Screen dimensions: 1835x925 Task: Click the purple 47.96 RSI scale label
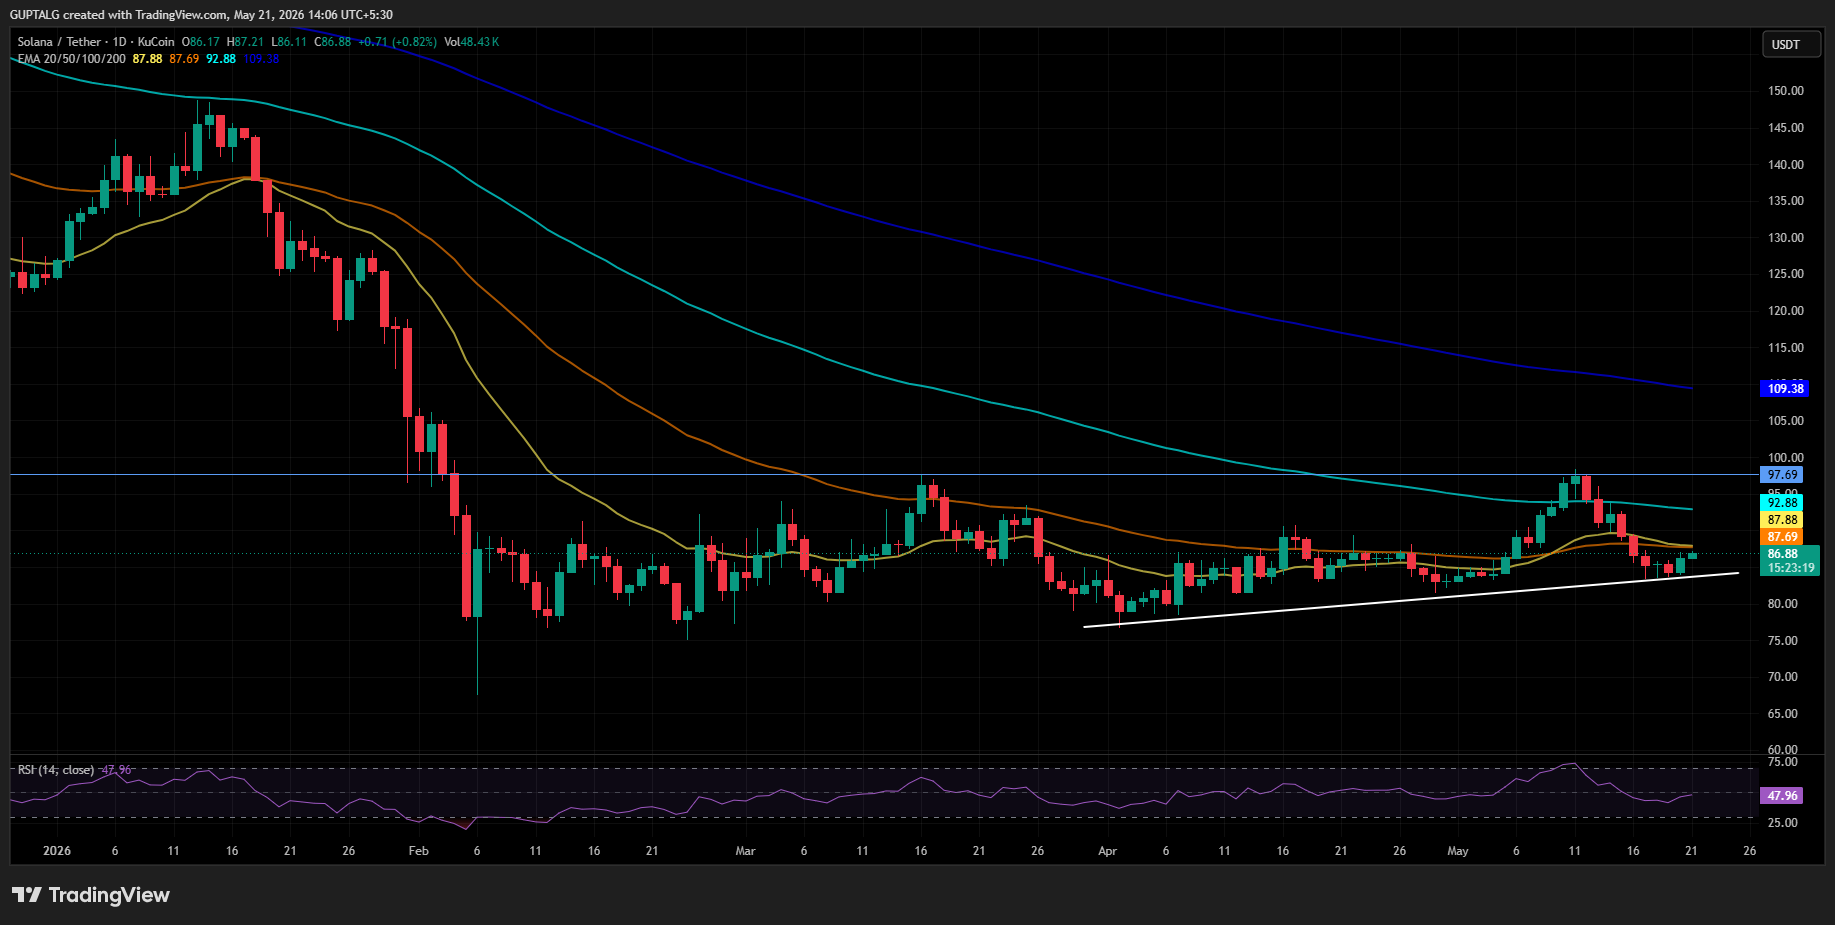[x=1782, y=796]
